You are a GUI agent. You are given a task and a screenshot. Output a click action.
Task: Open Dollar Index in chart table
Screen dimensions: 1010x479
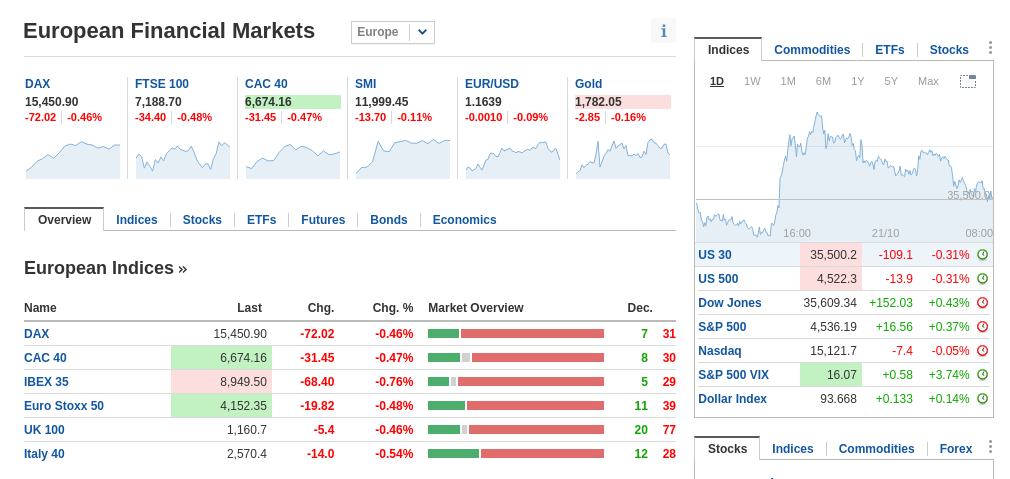[x=732, y=399]
